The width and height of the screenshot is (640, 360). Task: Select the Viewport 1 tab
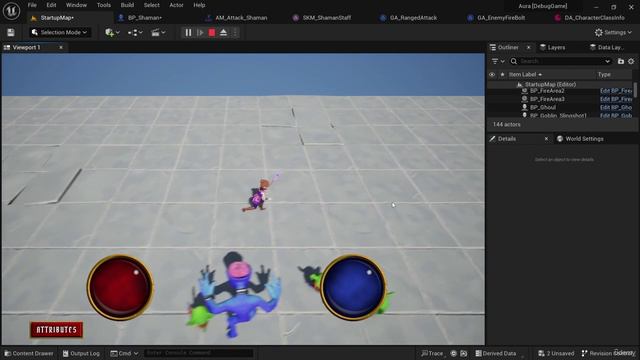(x=27, y=47)
